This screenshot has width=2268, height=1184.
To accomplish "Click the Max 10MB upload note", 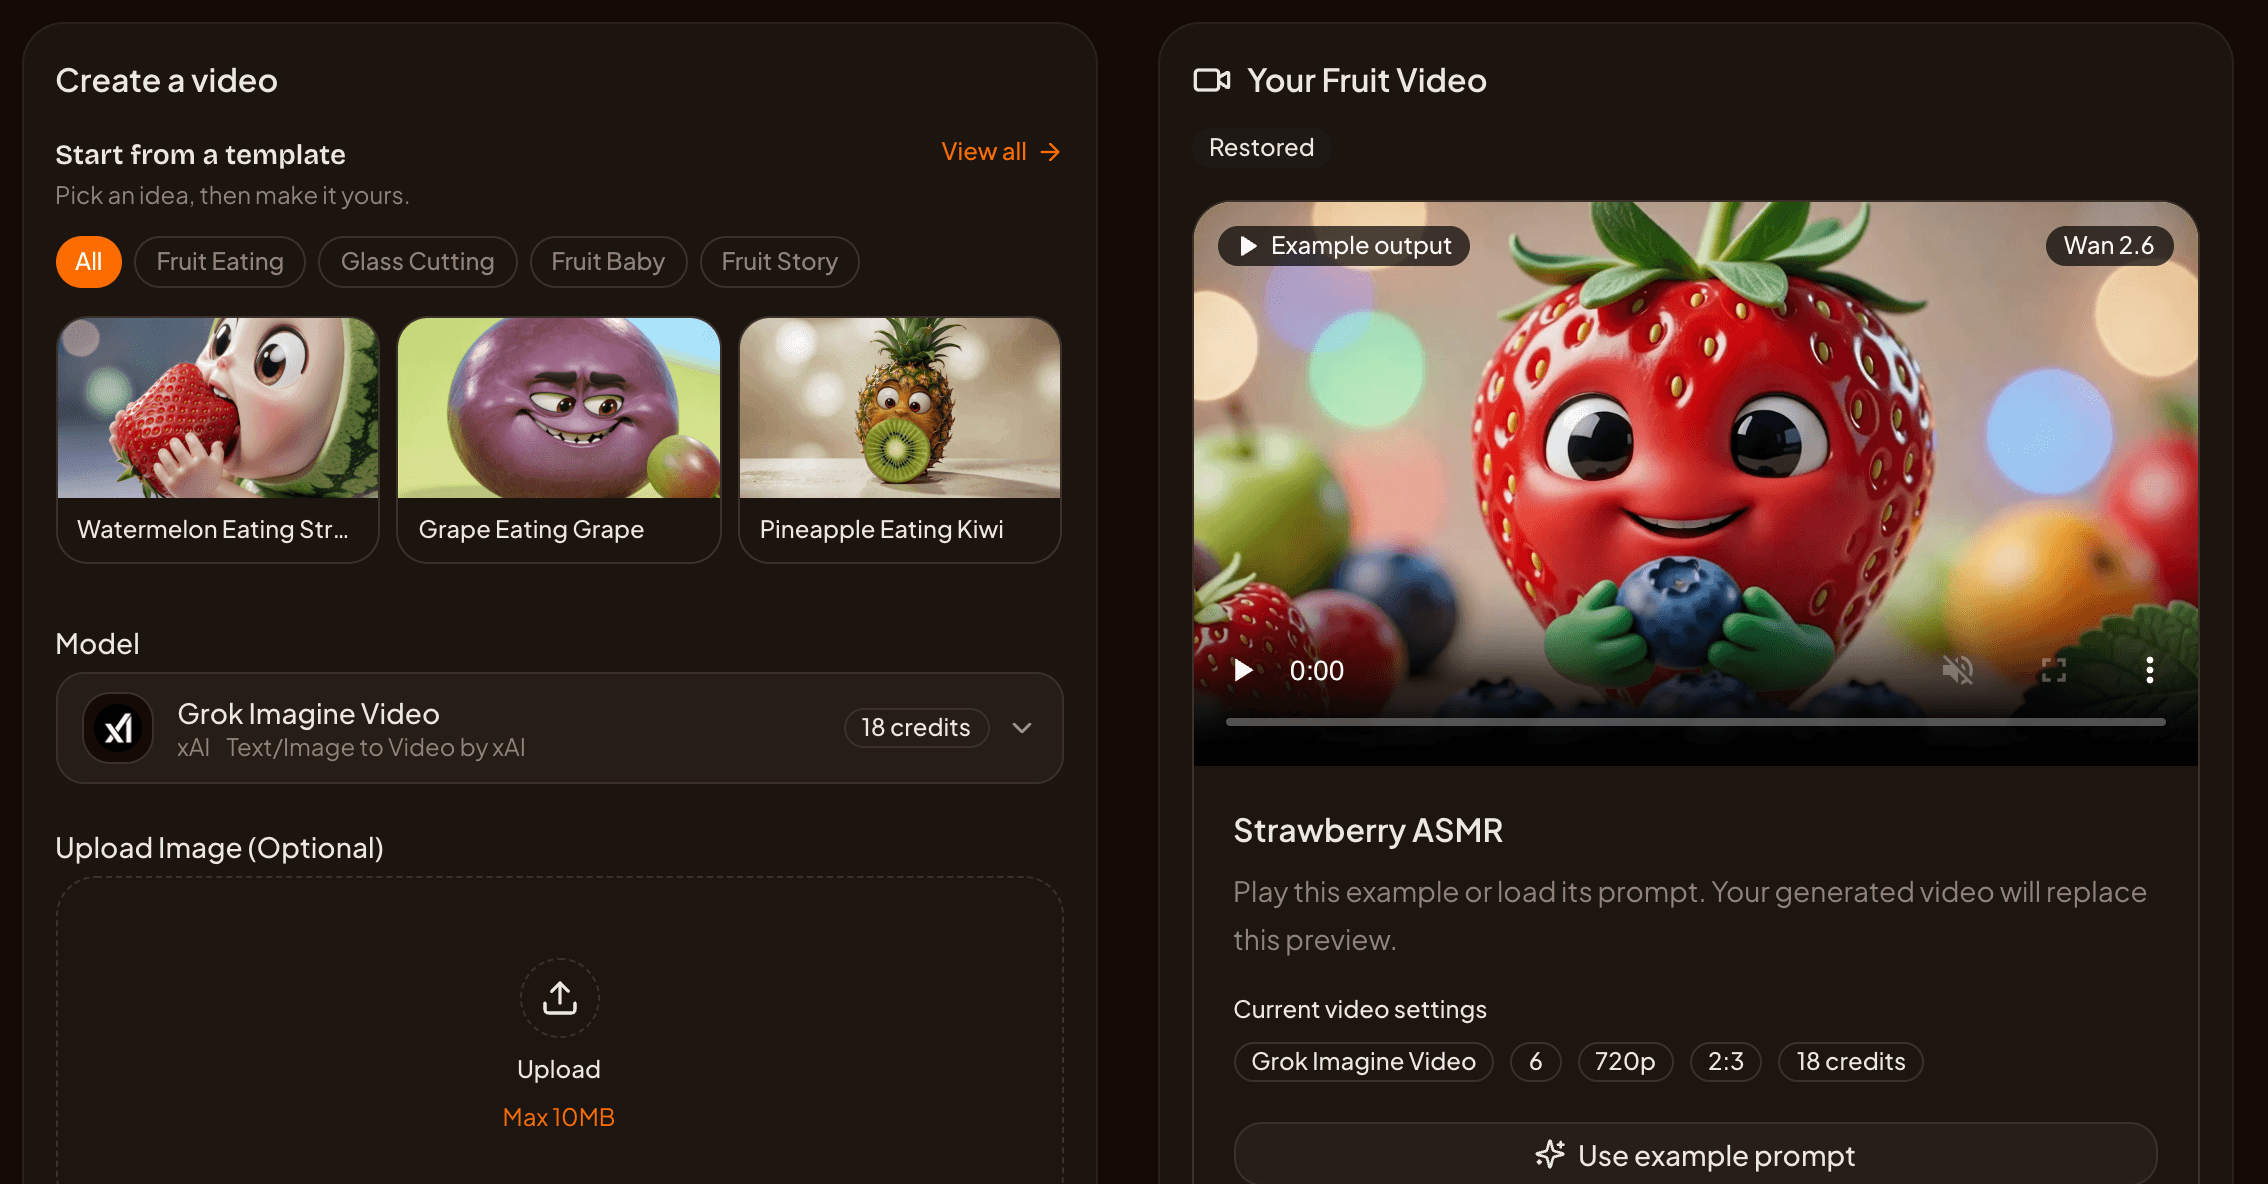I will [559, 1117].
